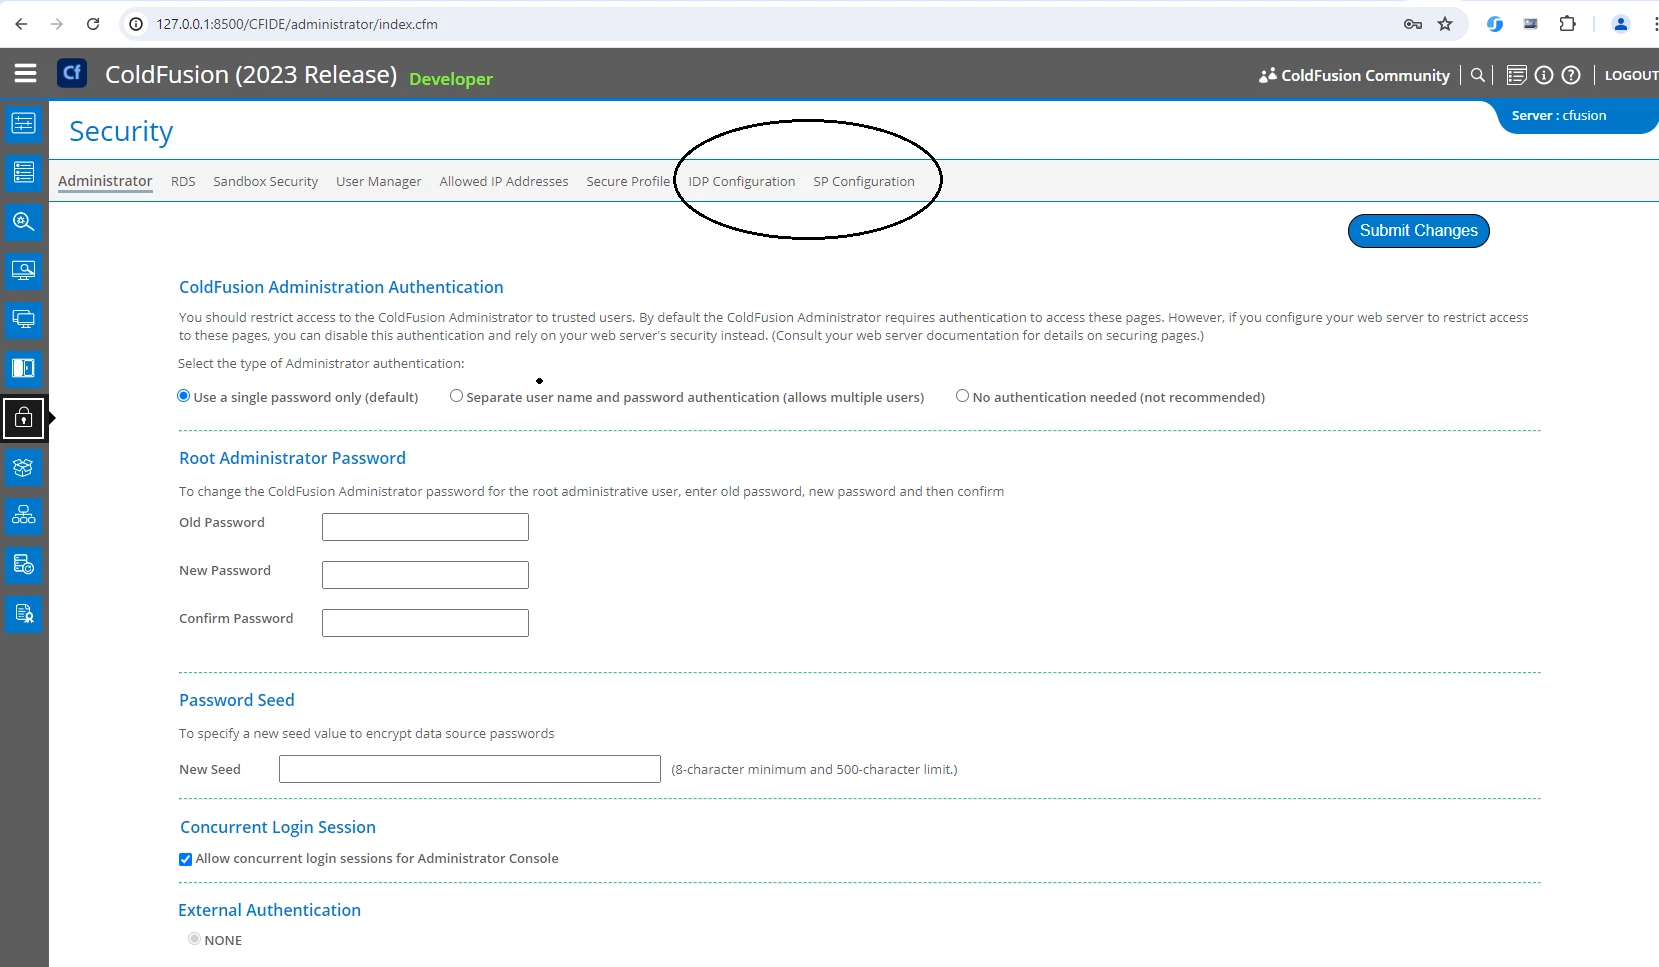Click 'Root Administrator Password' heading

(x=292, y=458)
